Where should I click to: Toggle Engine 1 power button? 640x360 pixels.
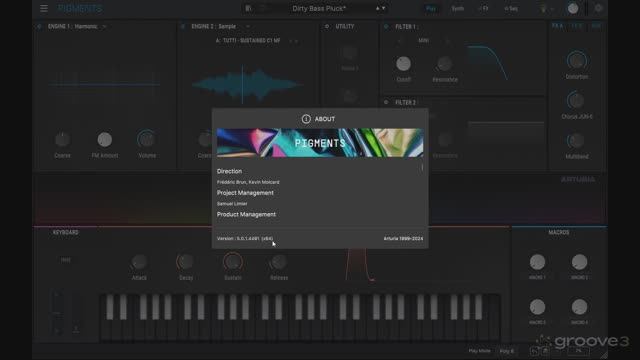coord(40,27)
